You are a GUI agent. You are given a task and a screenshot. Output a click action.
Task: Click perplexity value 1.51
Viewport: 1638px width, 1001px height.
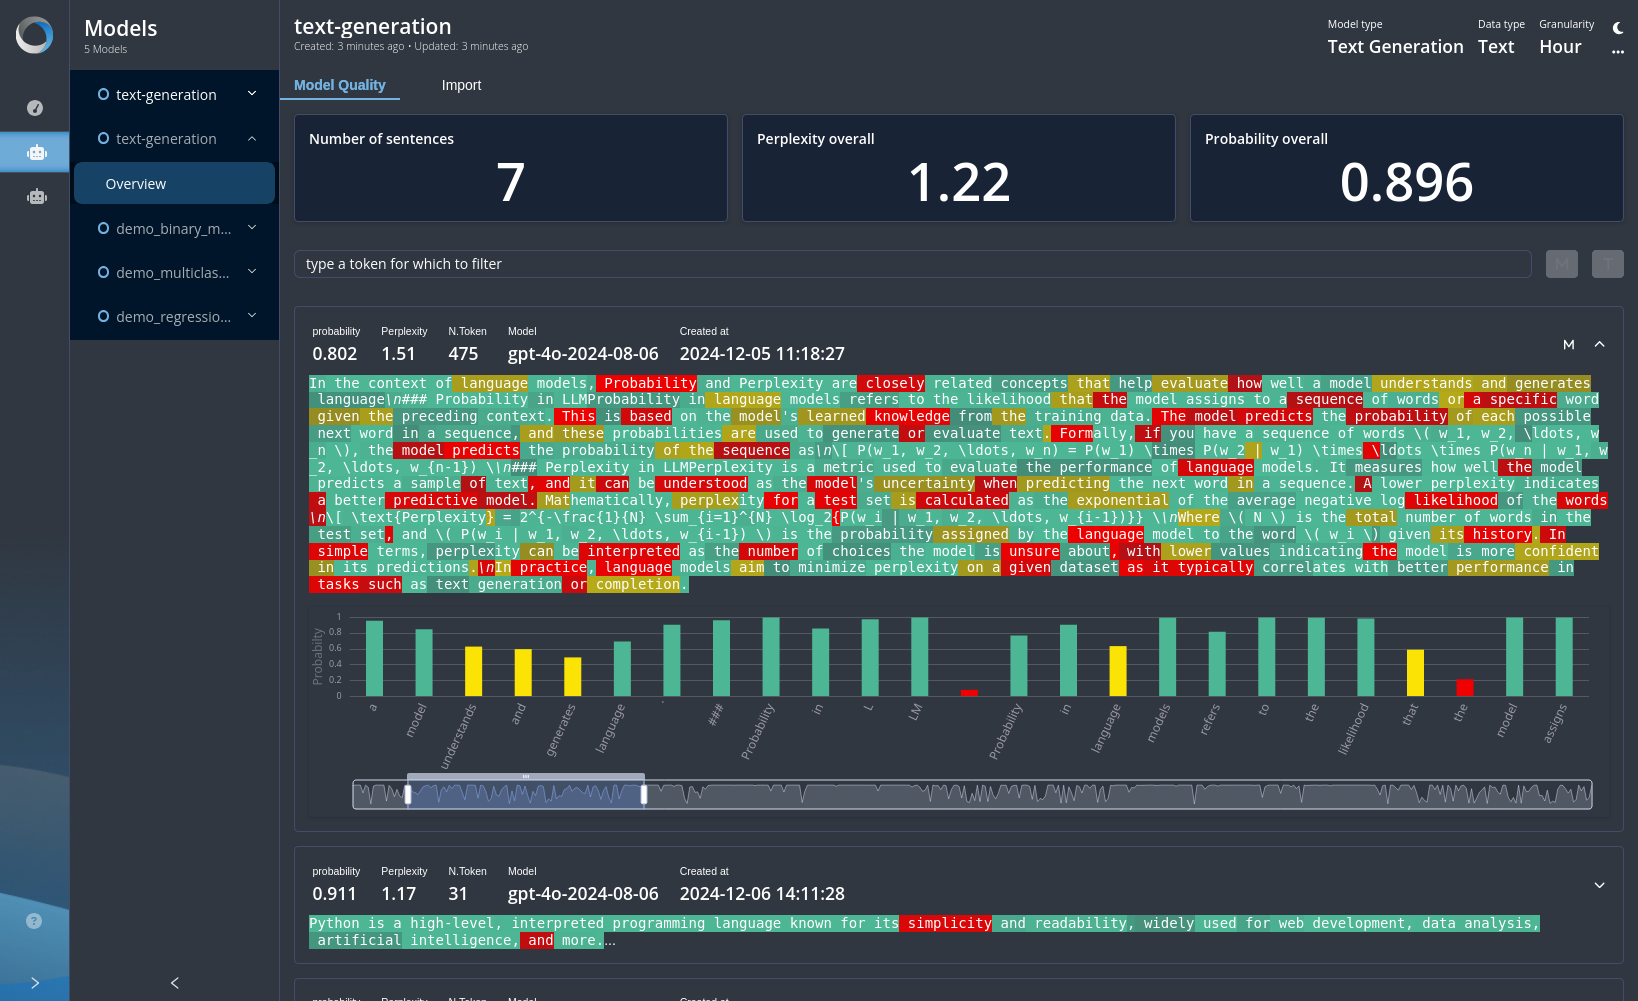(x=398, y=354)
